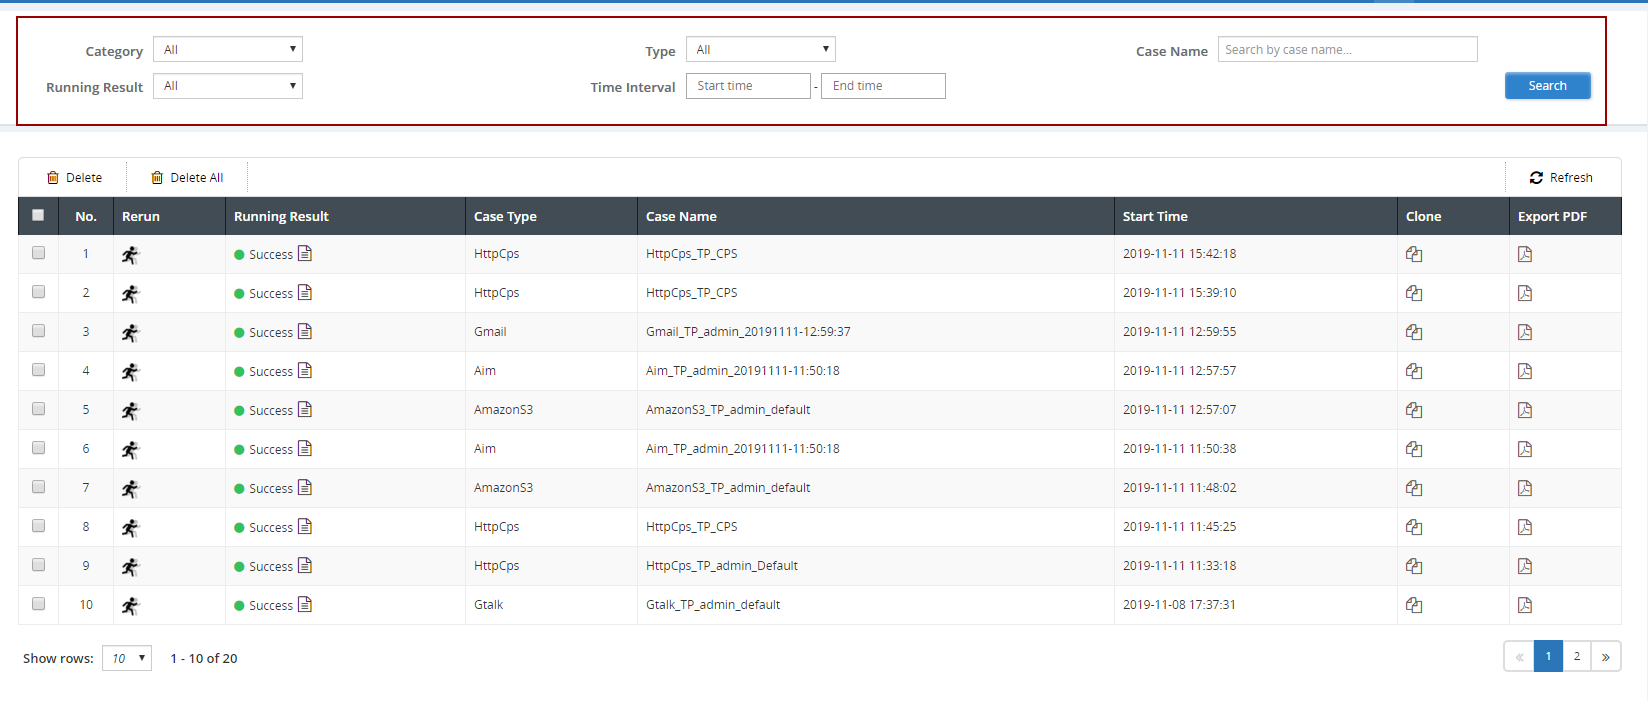Image resolution: width=1648 pixels, height=701 pixels.
Task: Refresh the test case list
Action: point(1561,178)
